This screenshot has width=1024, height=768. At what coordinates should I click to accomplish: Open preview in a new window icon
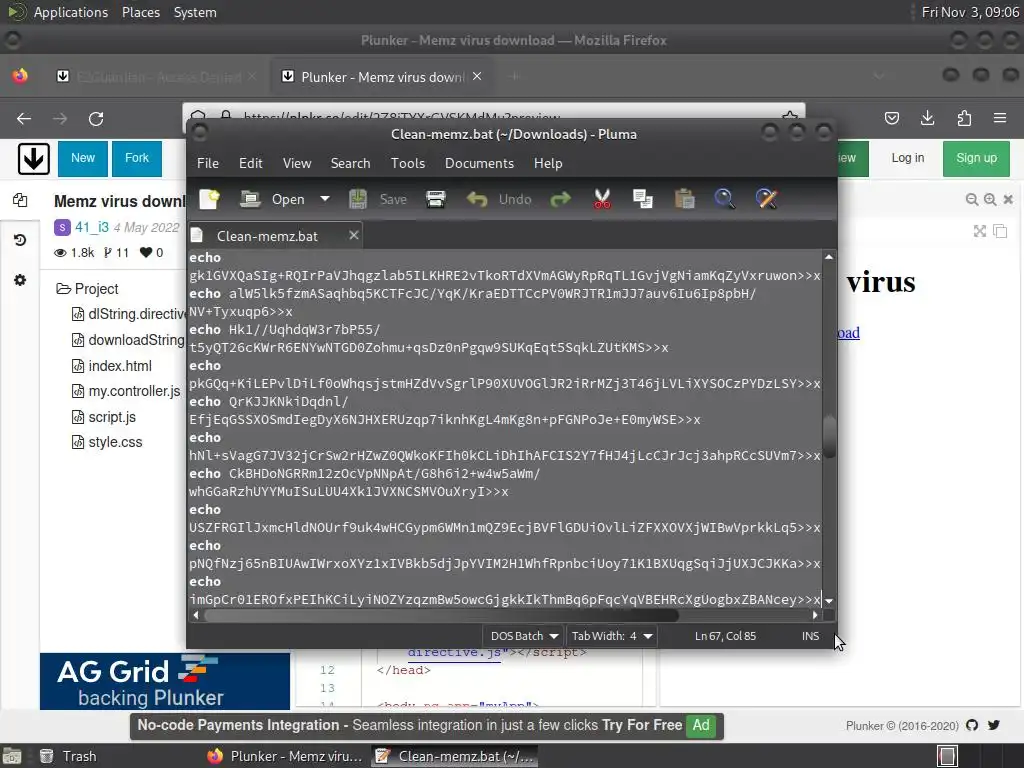coord(1000,231)
